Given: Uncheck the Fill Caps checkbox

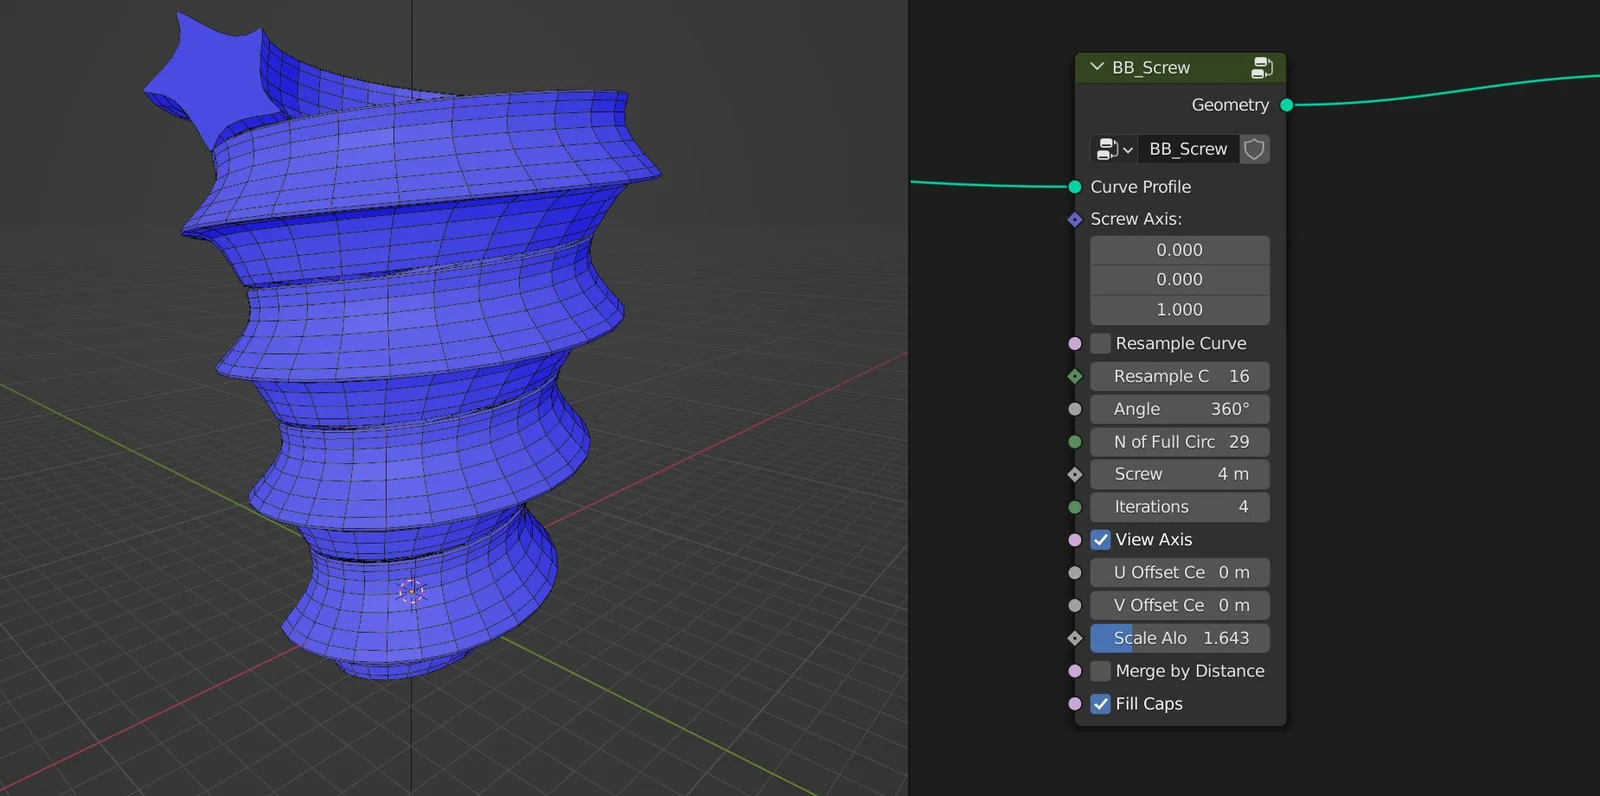Looking at the screenshot, I should tap(1101, 704).
